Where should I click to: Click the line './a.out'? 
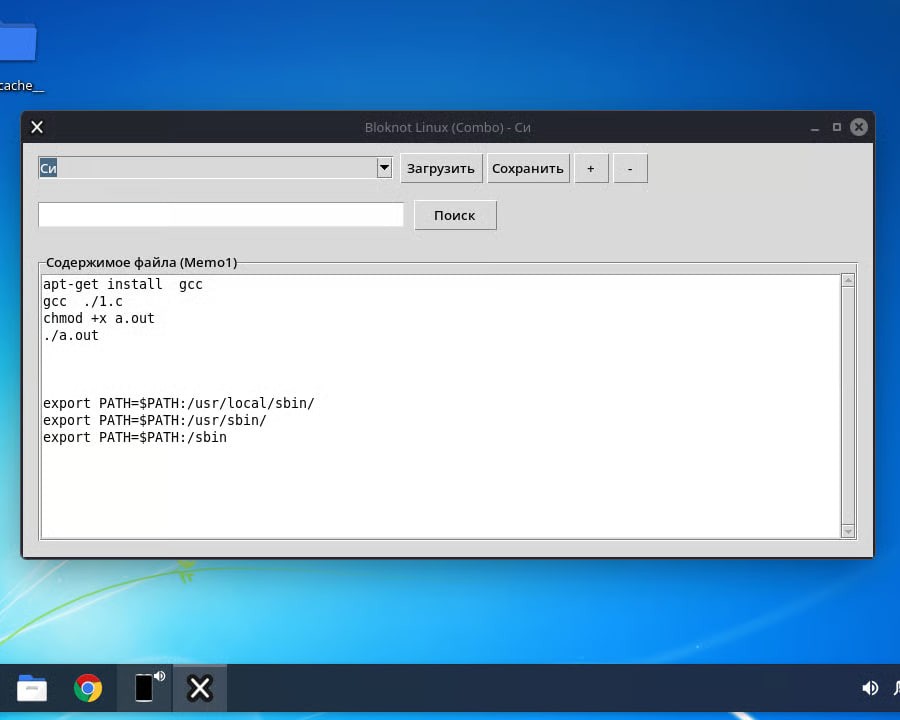point(71,335)
